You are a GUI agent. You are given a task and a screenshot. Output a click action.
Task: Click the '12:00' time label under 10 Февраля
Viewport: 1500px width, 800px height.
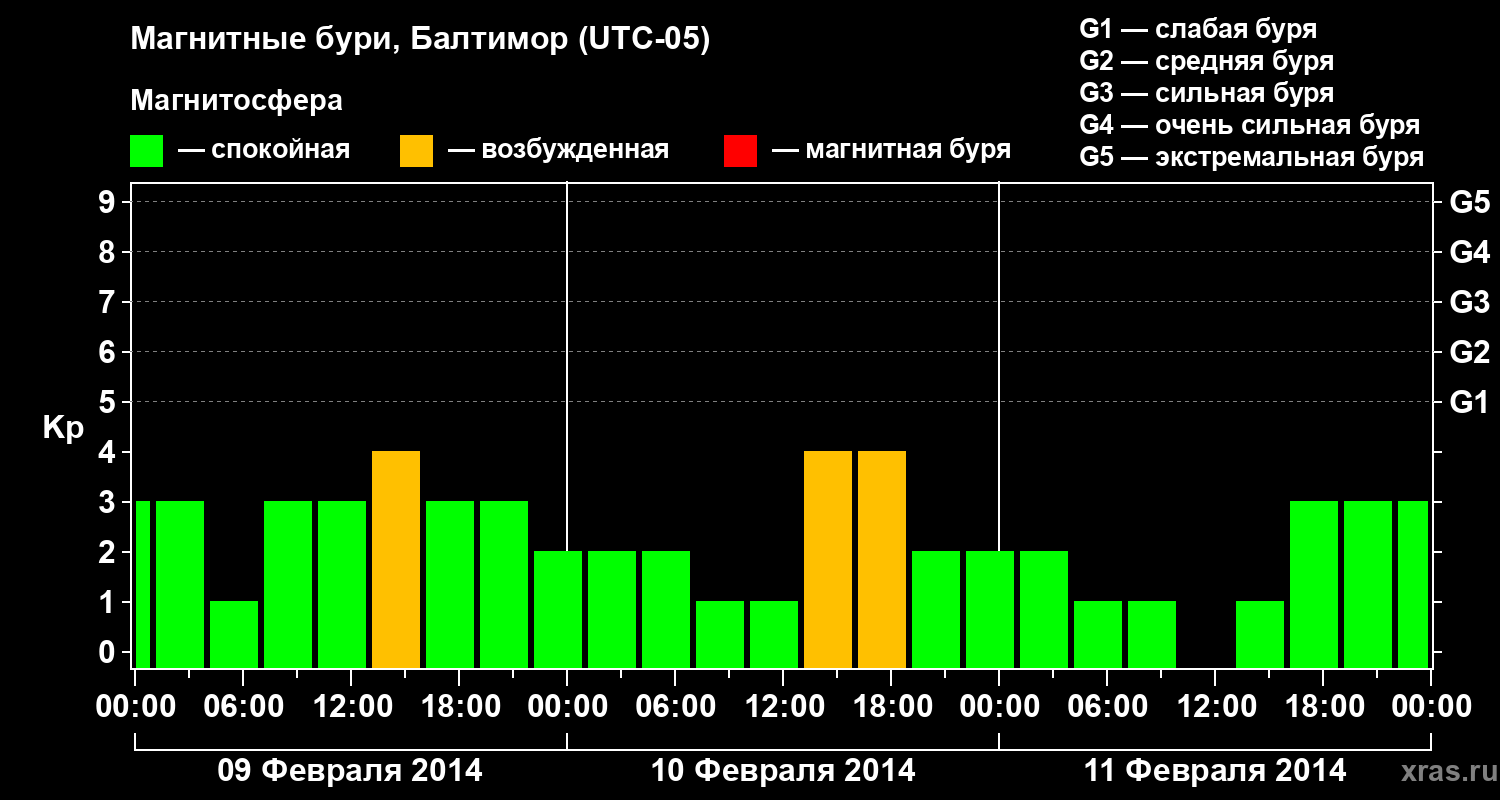(783, 707)
